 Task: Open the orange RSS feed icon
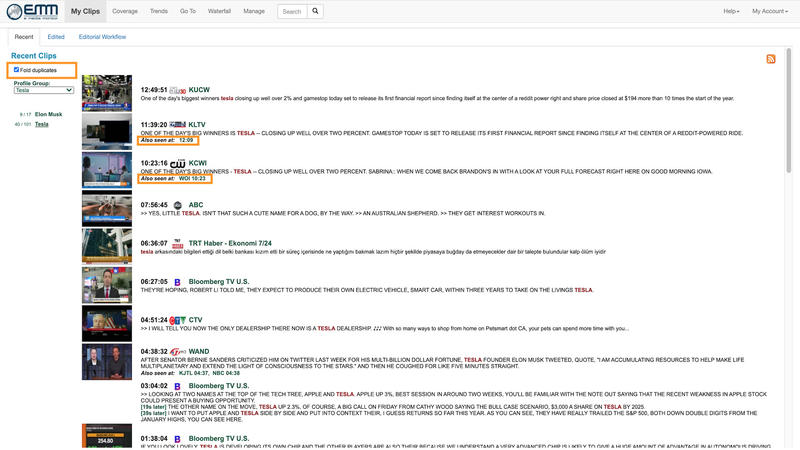click(x=771, y=60)
